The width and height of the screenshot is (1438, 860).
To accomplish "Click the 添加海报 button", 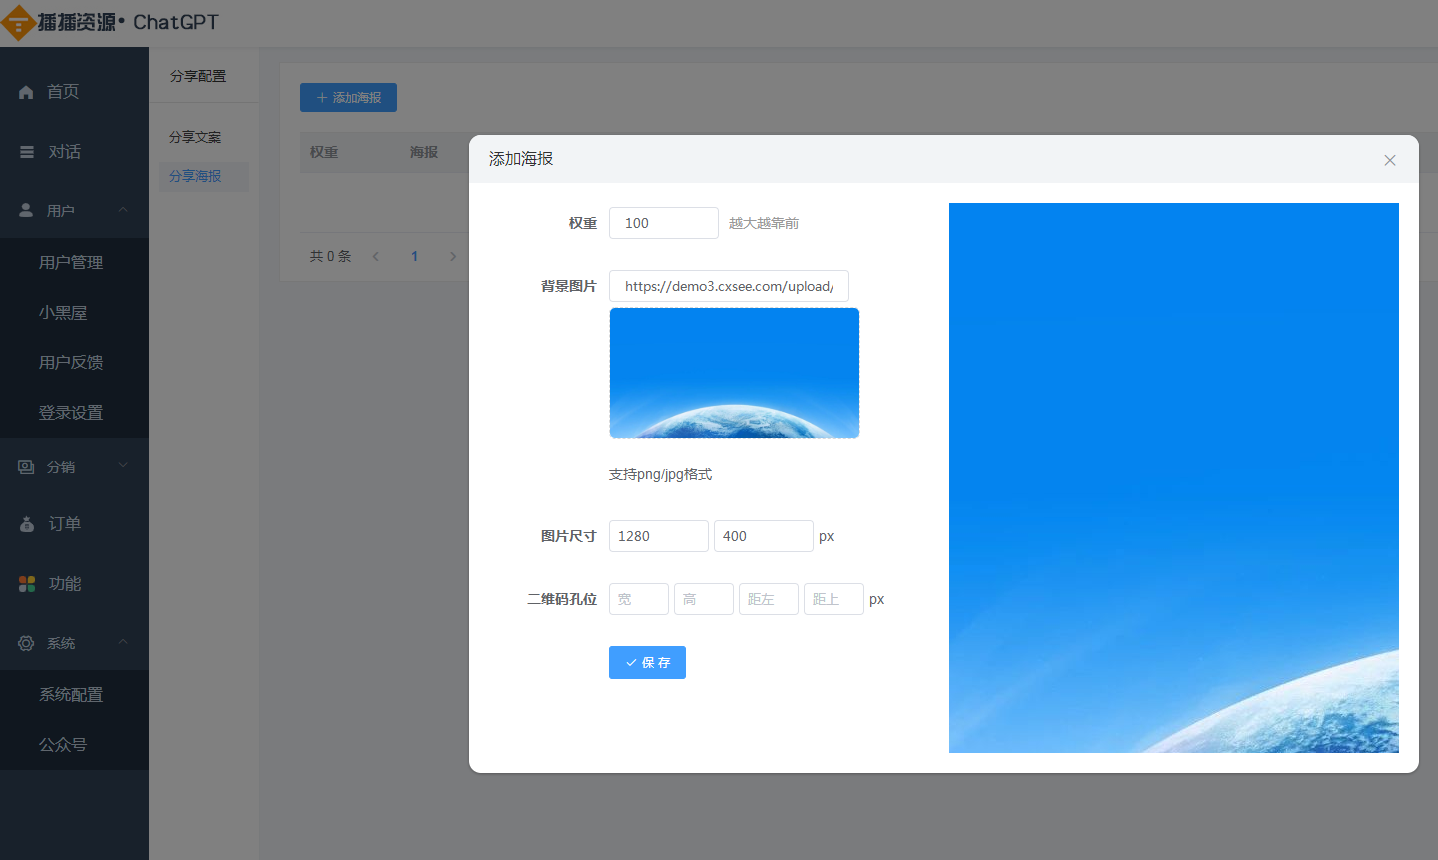I will pos(348,98).
